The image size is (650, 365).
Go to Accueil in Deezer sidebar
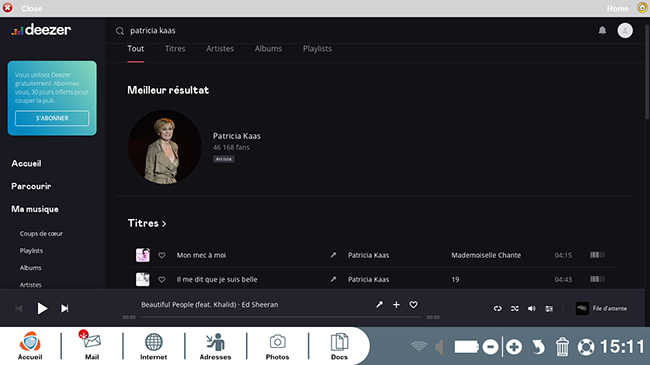tap(26, 163)
